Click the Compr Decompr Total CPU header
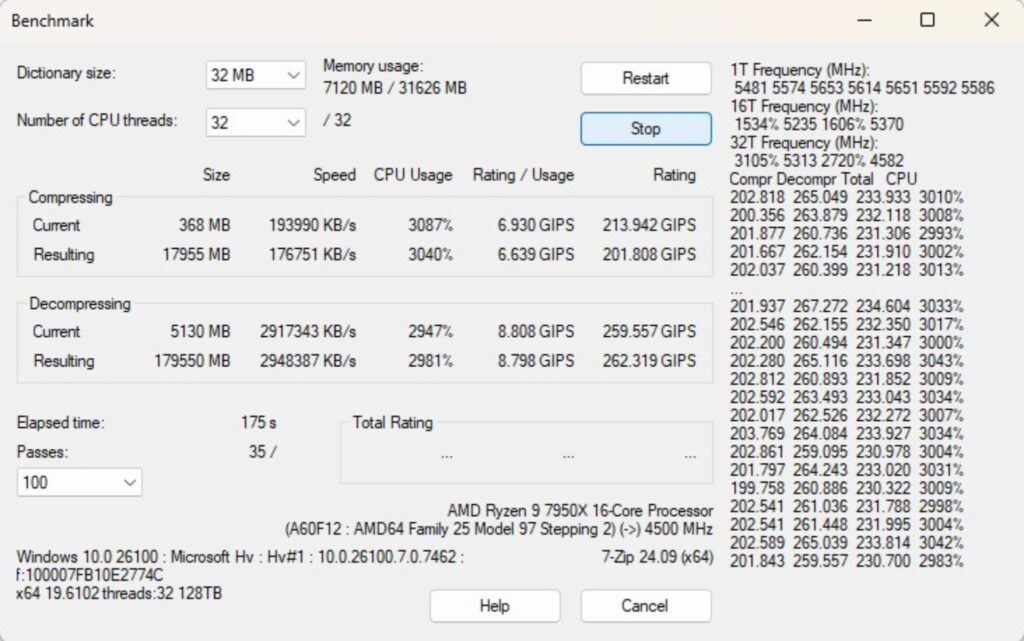The image size is (1024, 641). (824, 179)
